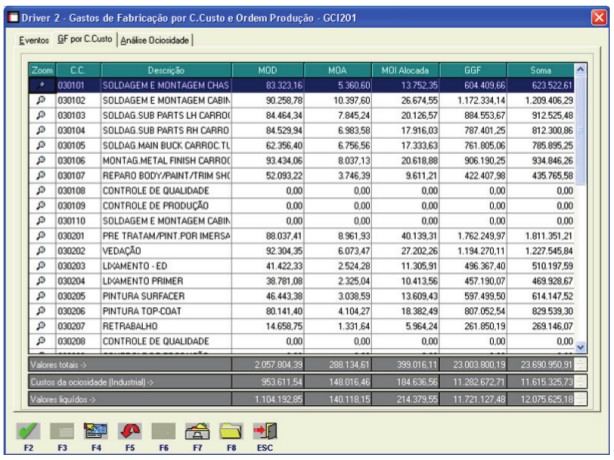Click the ESC exit door icon
The image size is (614, 460).
pyautogui.click(x=265, y=431)
